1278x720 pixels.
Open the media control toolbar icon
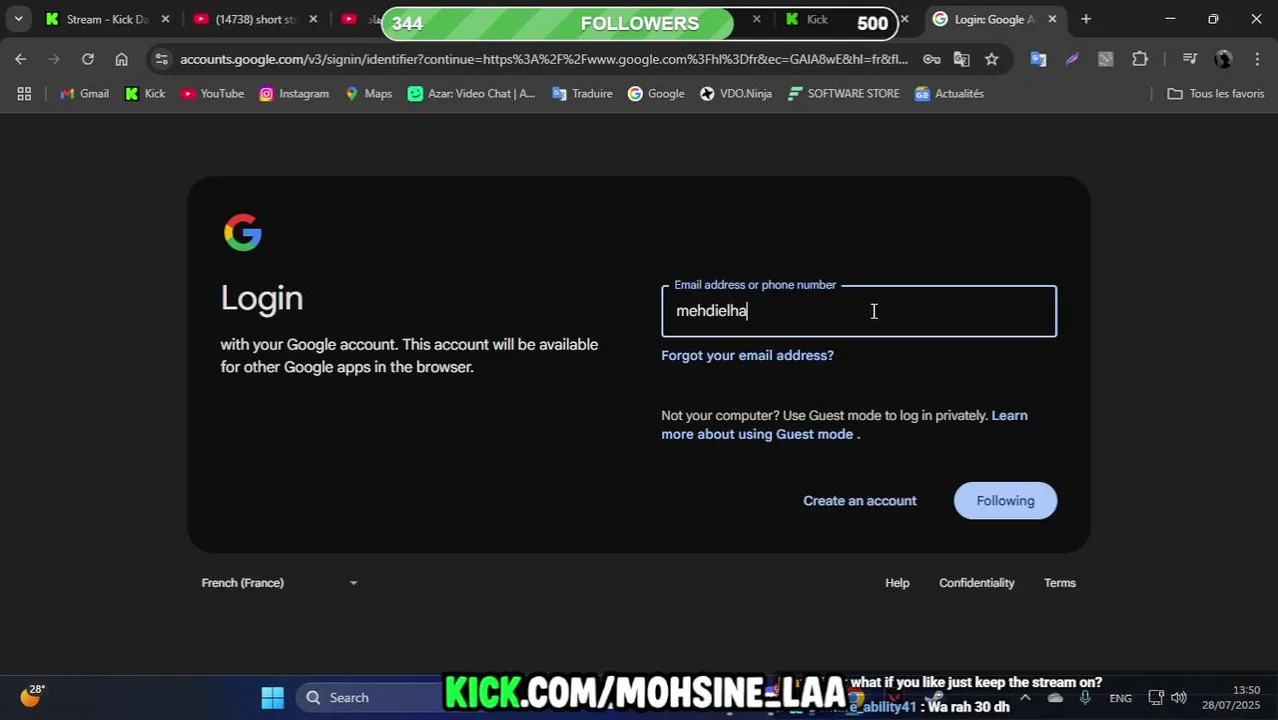point(1189,59)
